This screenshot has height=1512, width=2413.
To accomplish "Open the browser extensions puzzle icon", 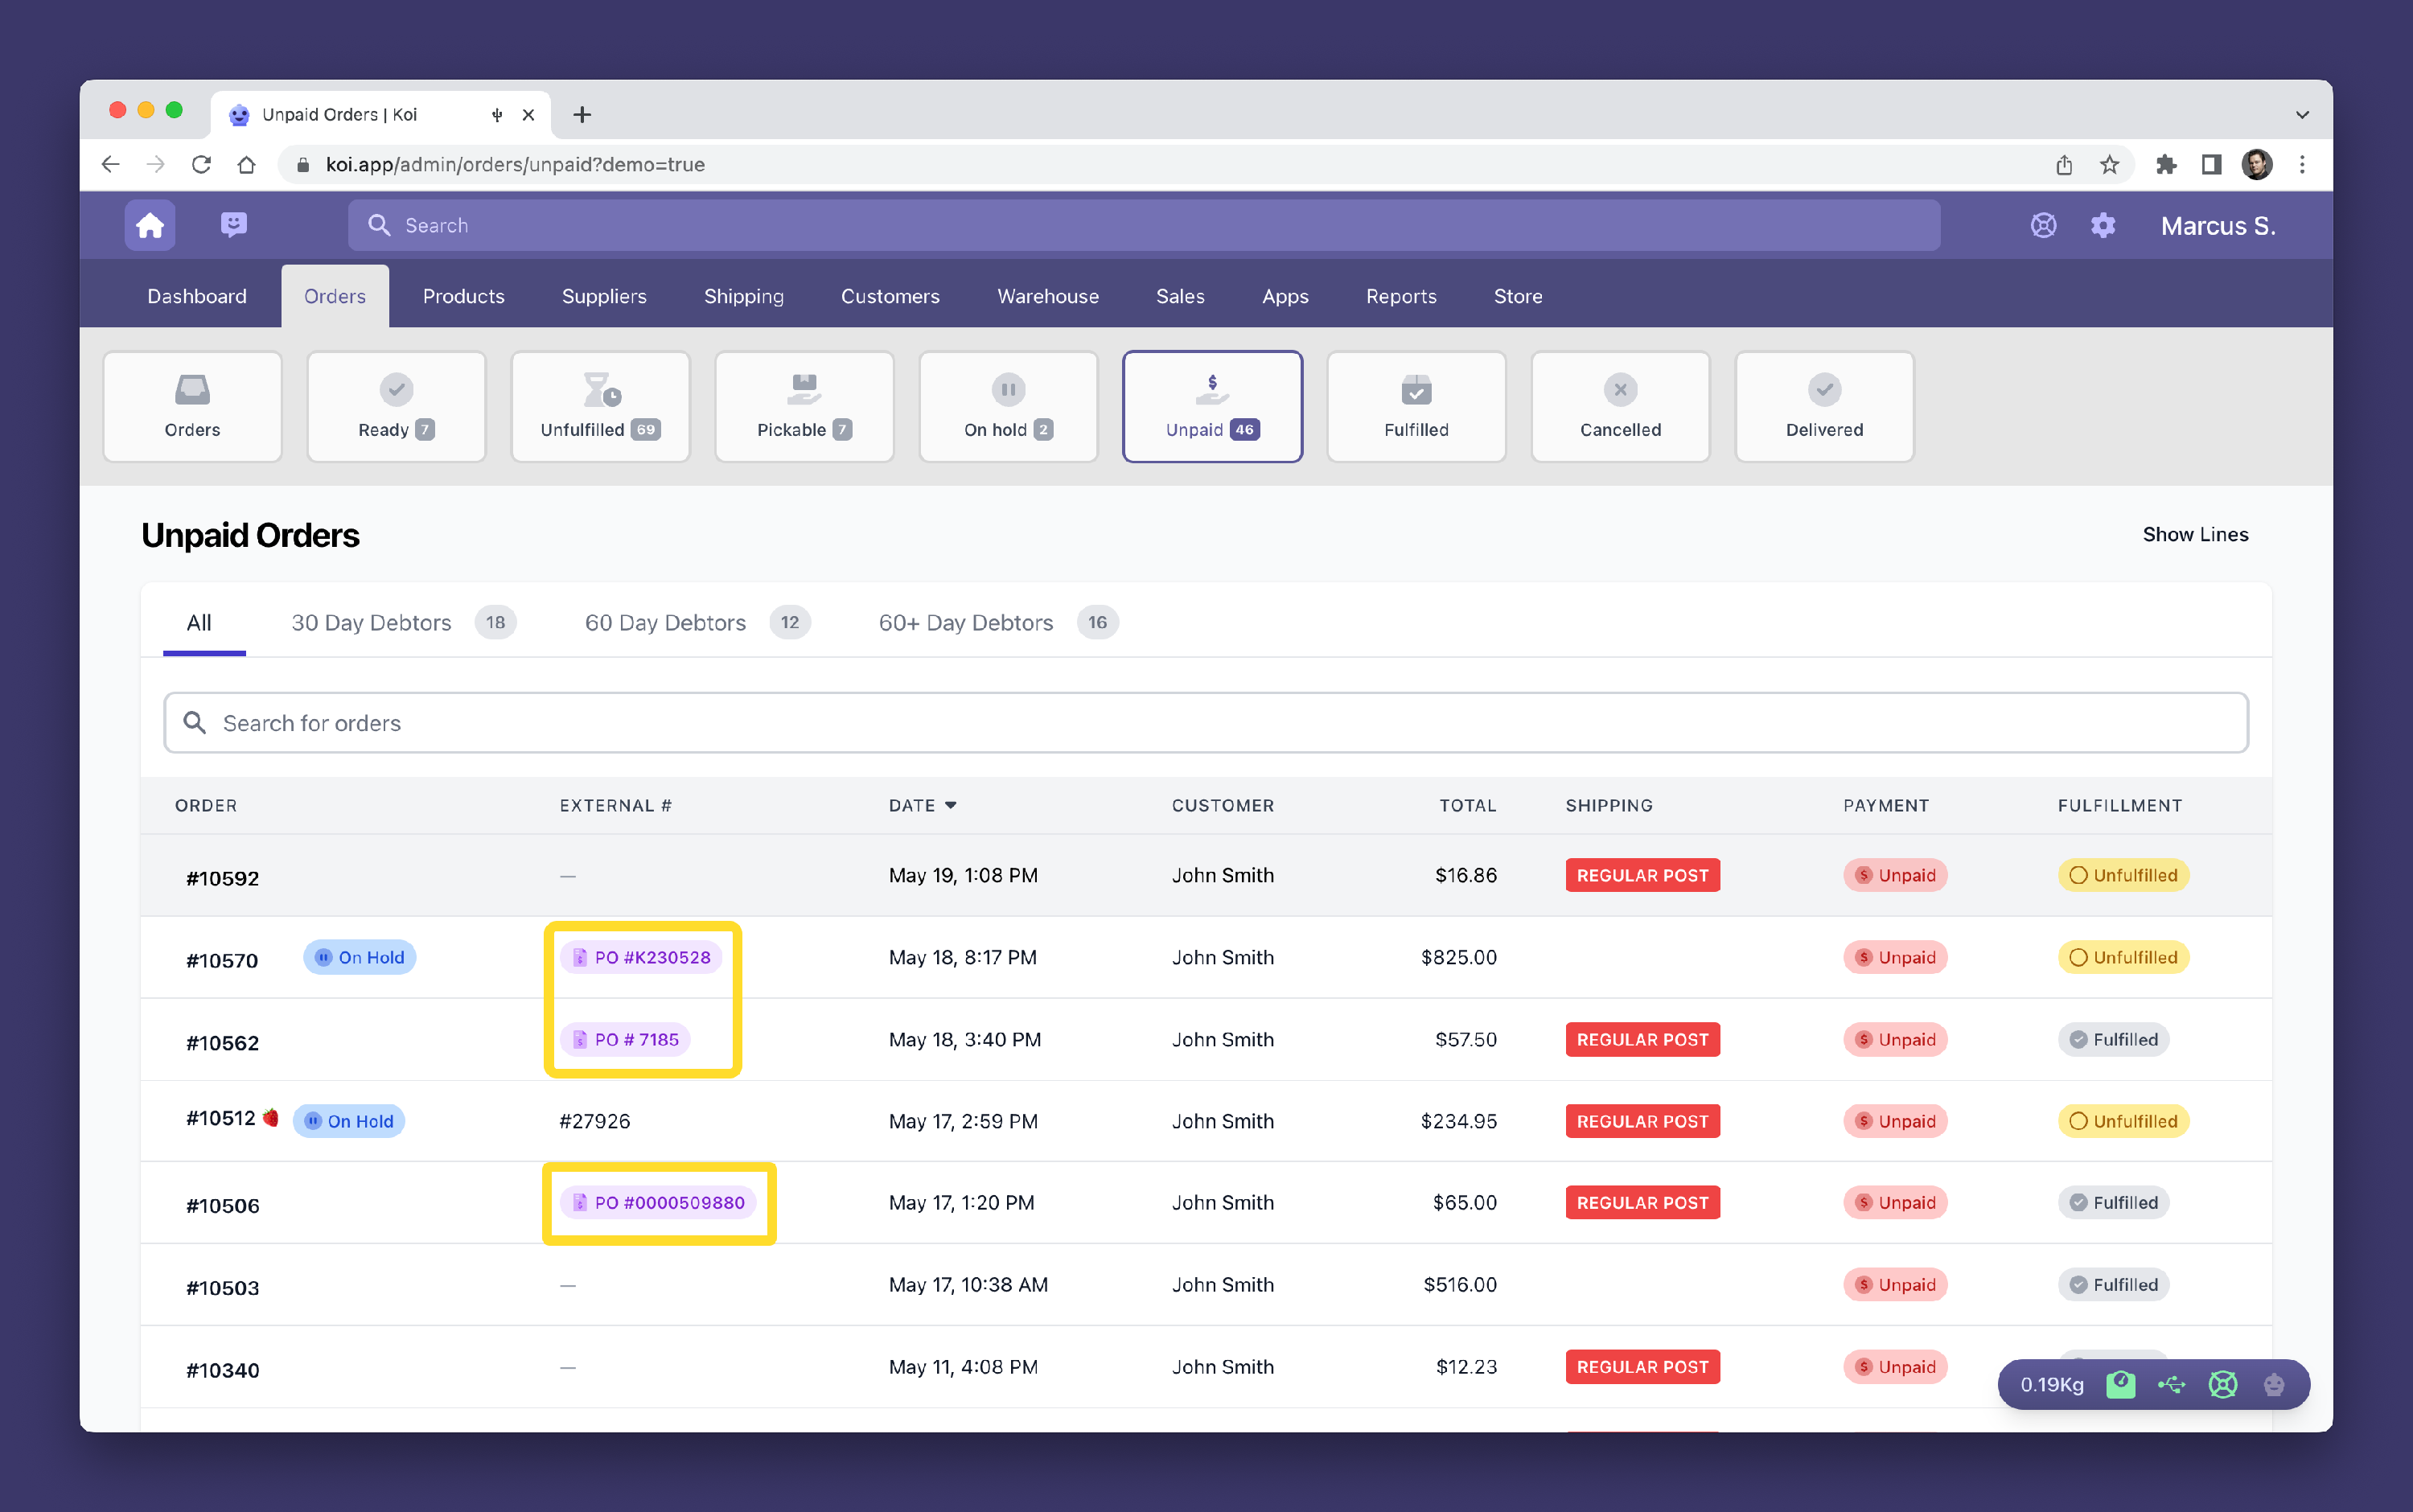I will pos(2165,164).
